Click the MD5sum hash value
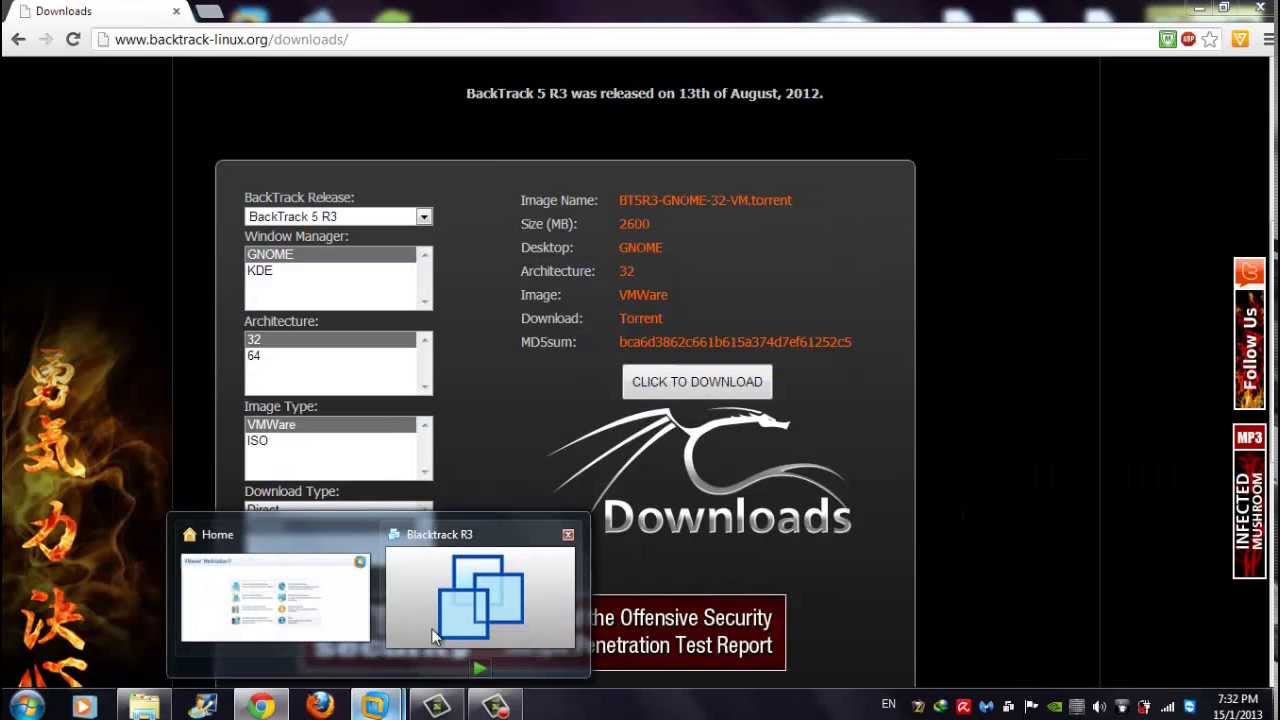 pos(735,342)
